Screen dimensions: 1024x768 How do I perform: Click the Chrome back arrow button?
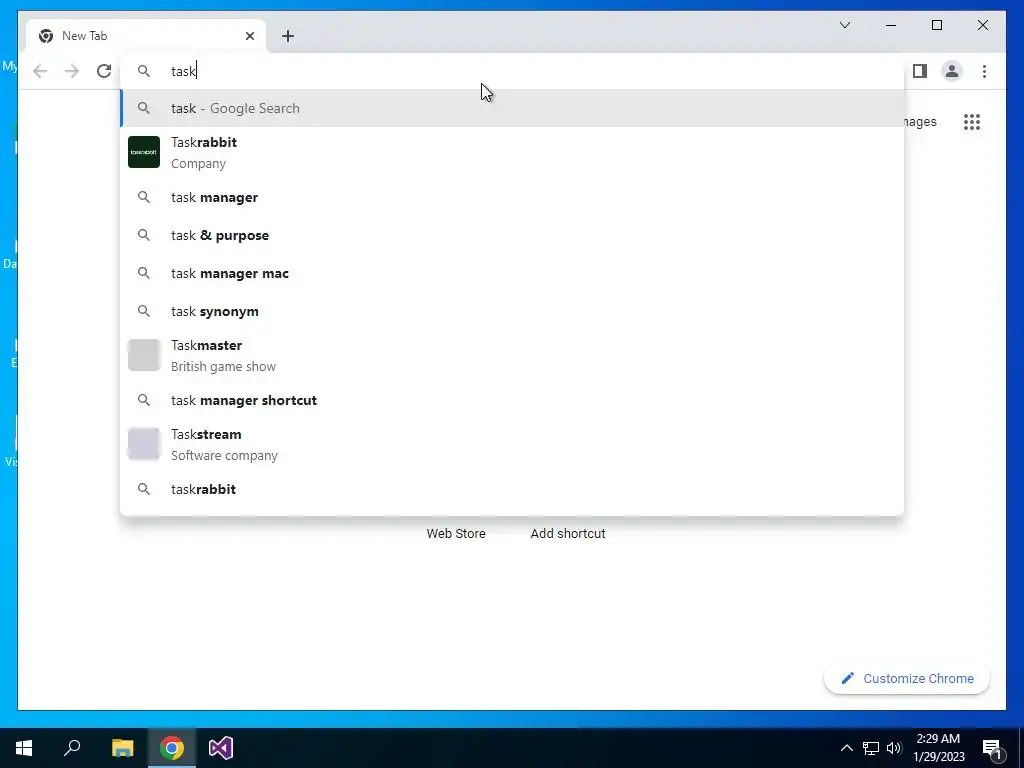click(40, 71)
